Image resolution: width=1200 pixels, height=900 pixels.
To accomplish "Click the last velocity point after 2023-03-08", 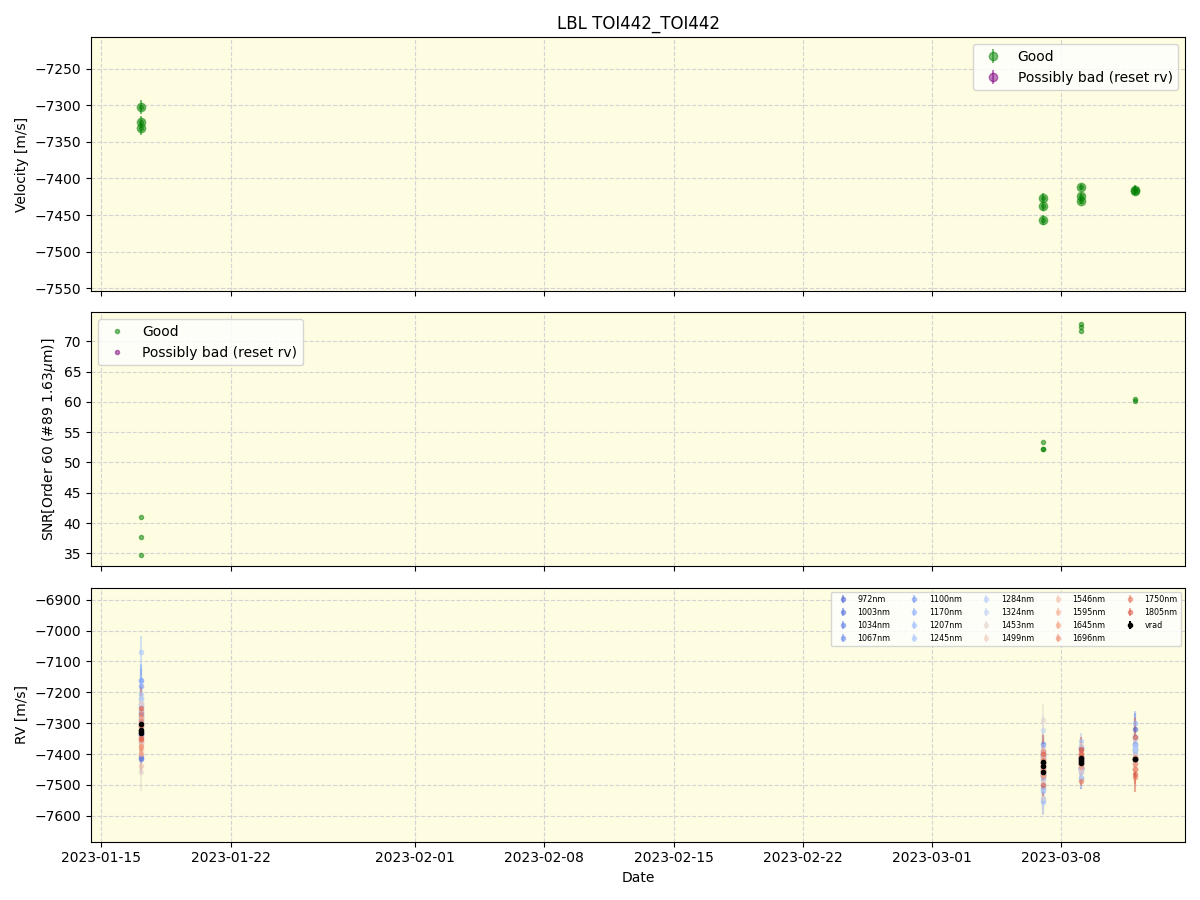I will [1135, 191].
